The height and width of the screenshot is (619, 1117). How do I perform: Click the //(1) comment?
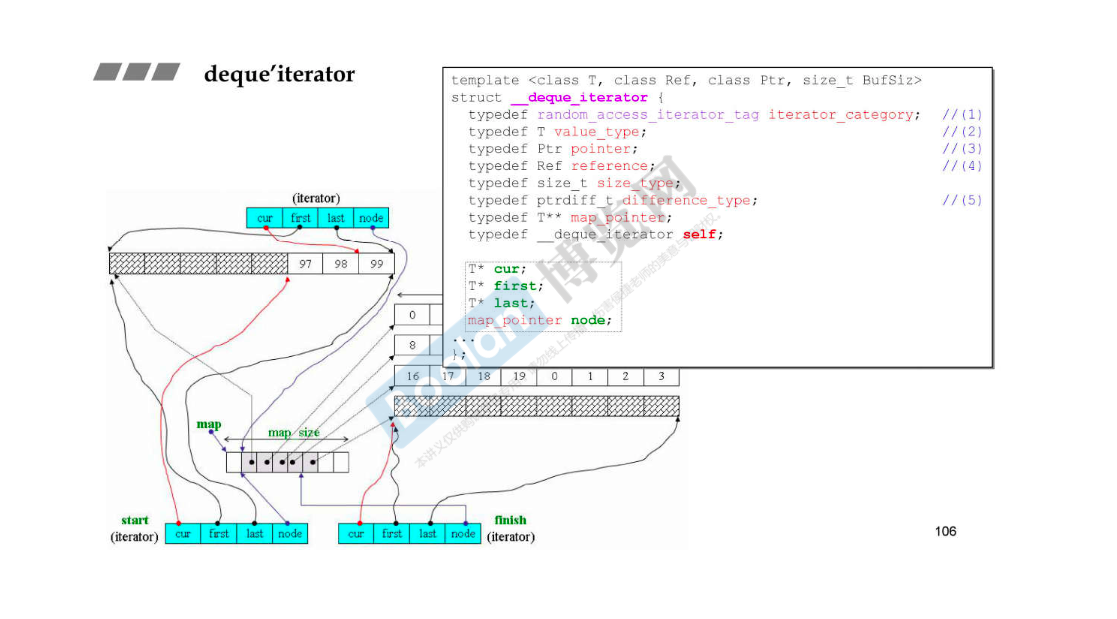[962, 115]
